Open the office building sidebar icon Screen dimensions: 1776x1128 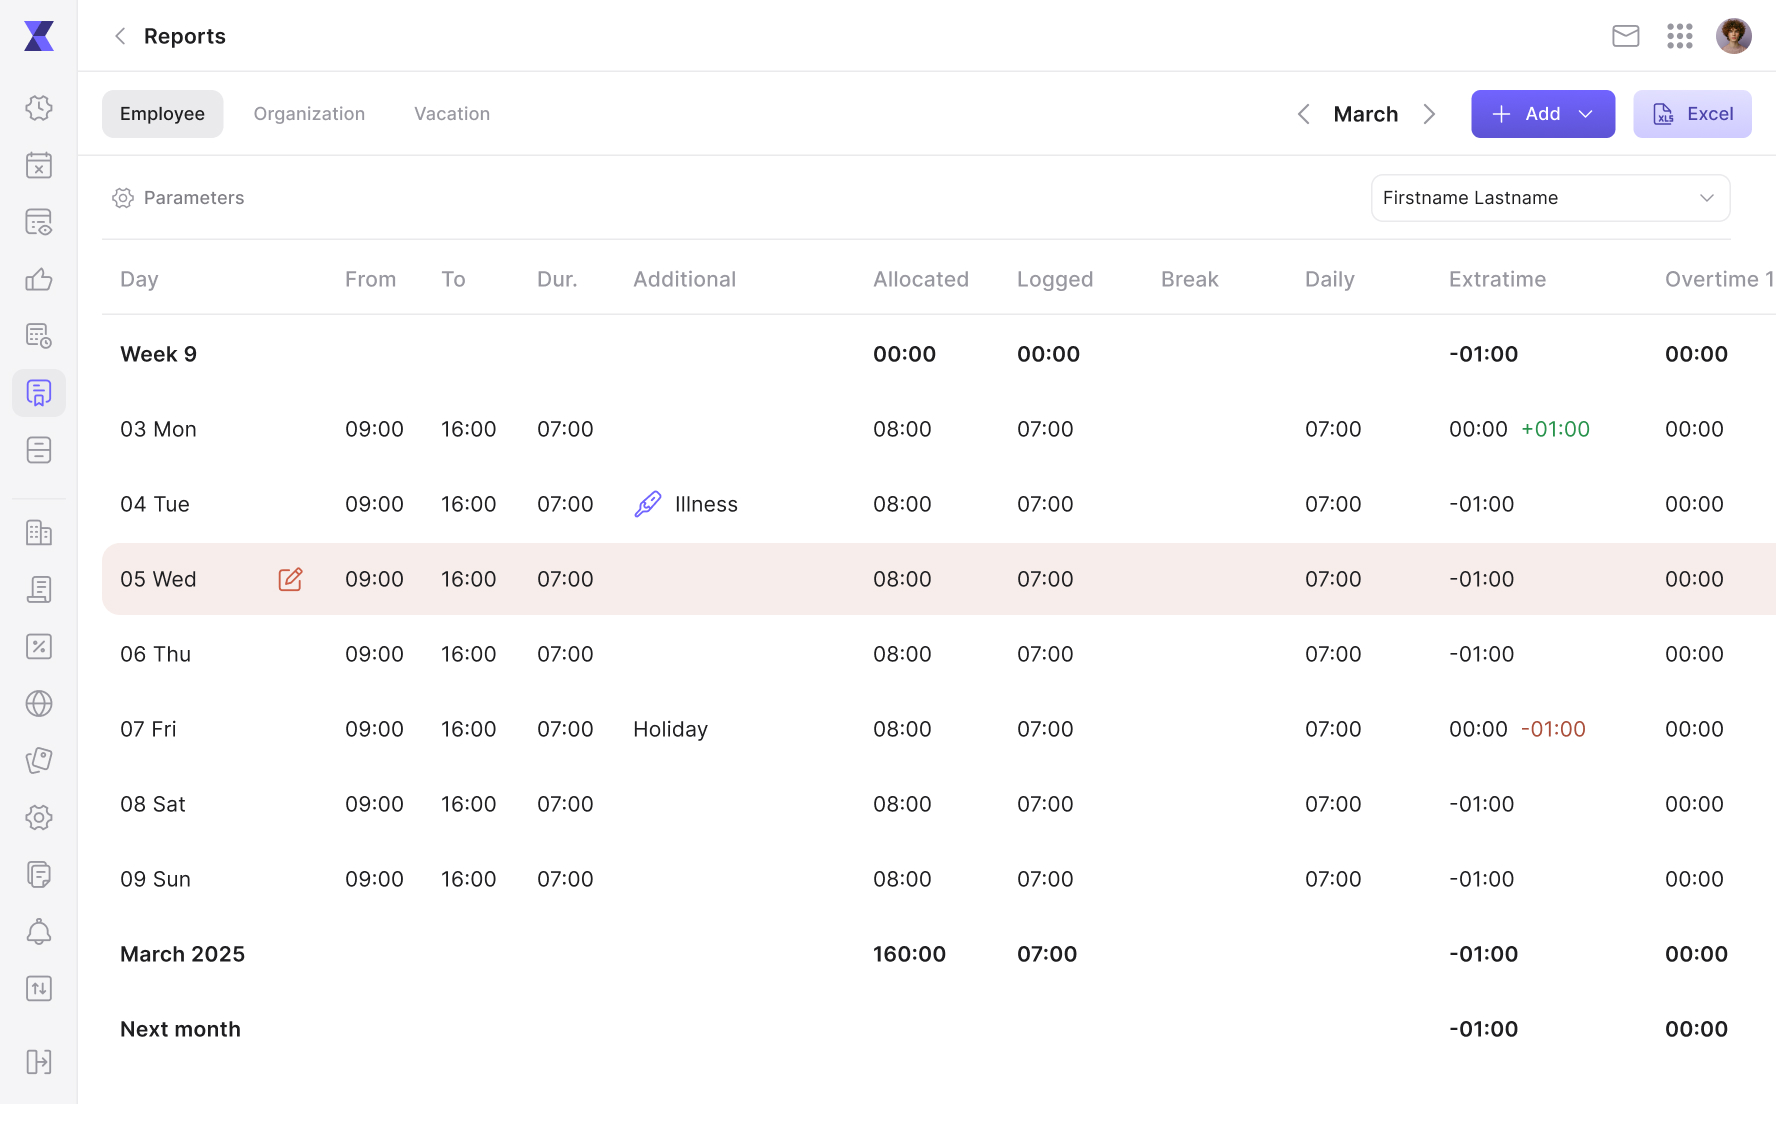(x=39, y=532)
